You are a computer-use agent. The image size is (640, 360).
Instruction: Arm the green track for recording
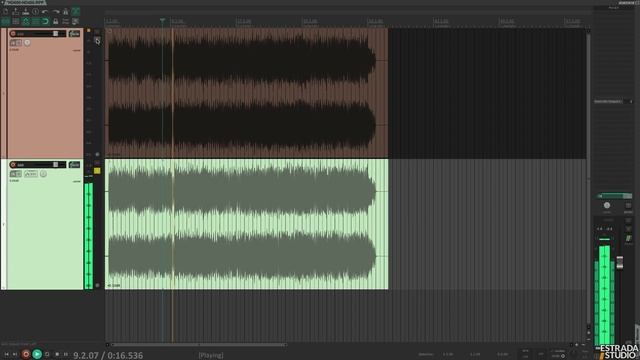point(13,164)
